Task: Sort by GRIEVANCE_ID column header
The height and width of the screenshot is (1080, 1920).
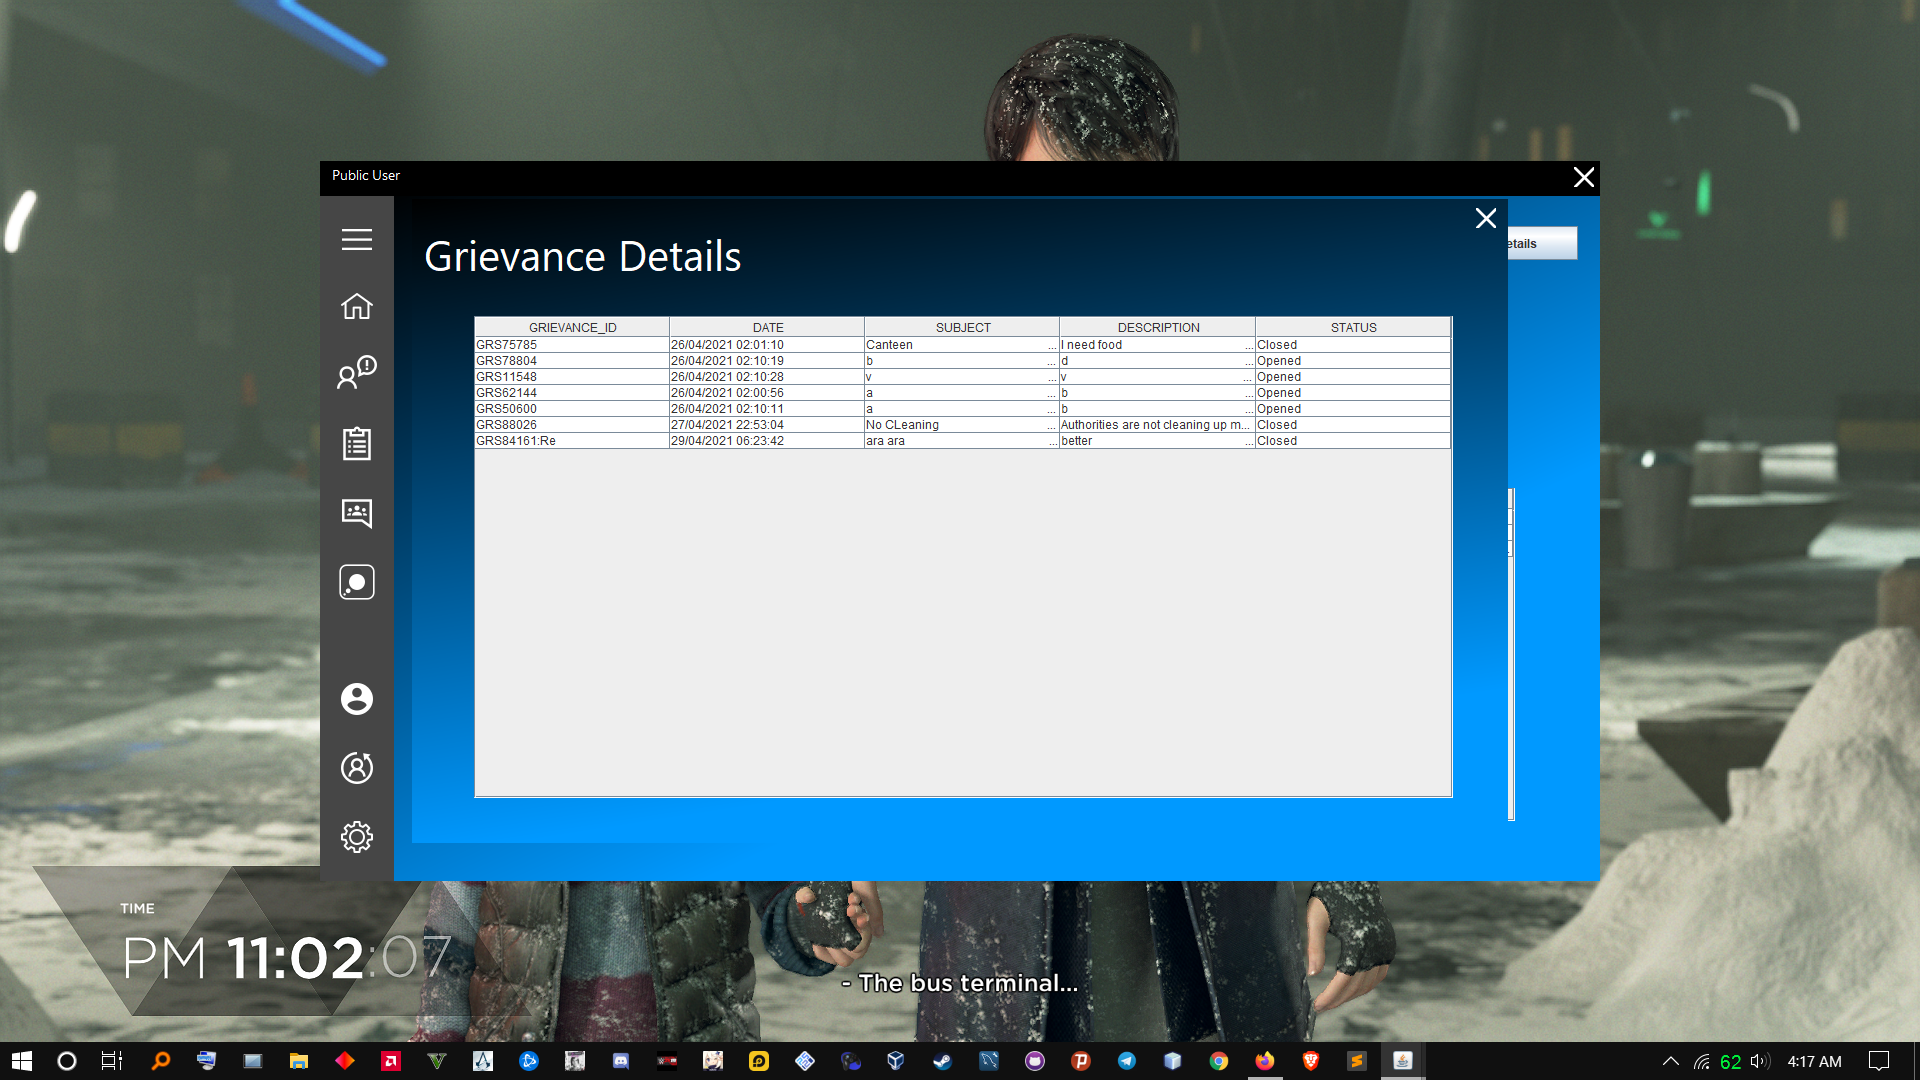Action: point(572,327)
